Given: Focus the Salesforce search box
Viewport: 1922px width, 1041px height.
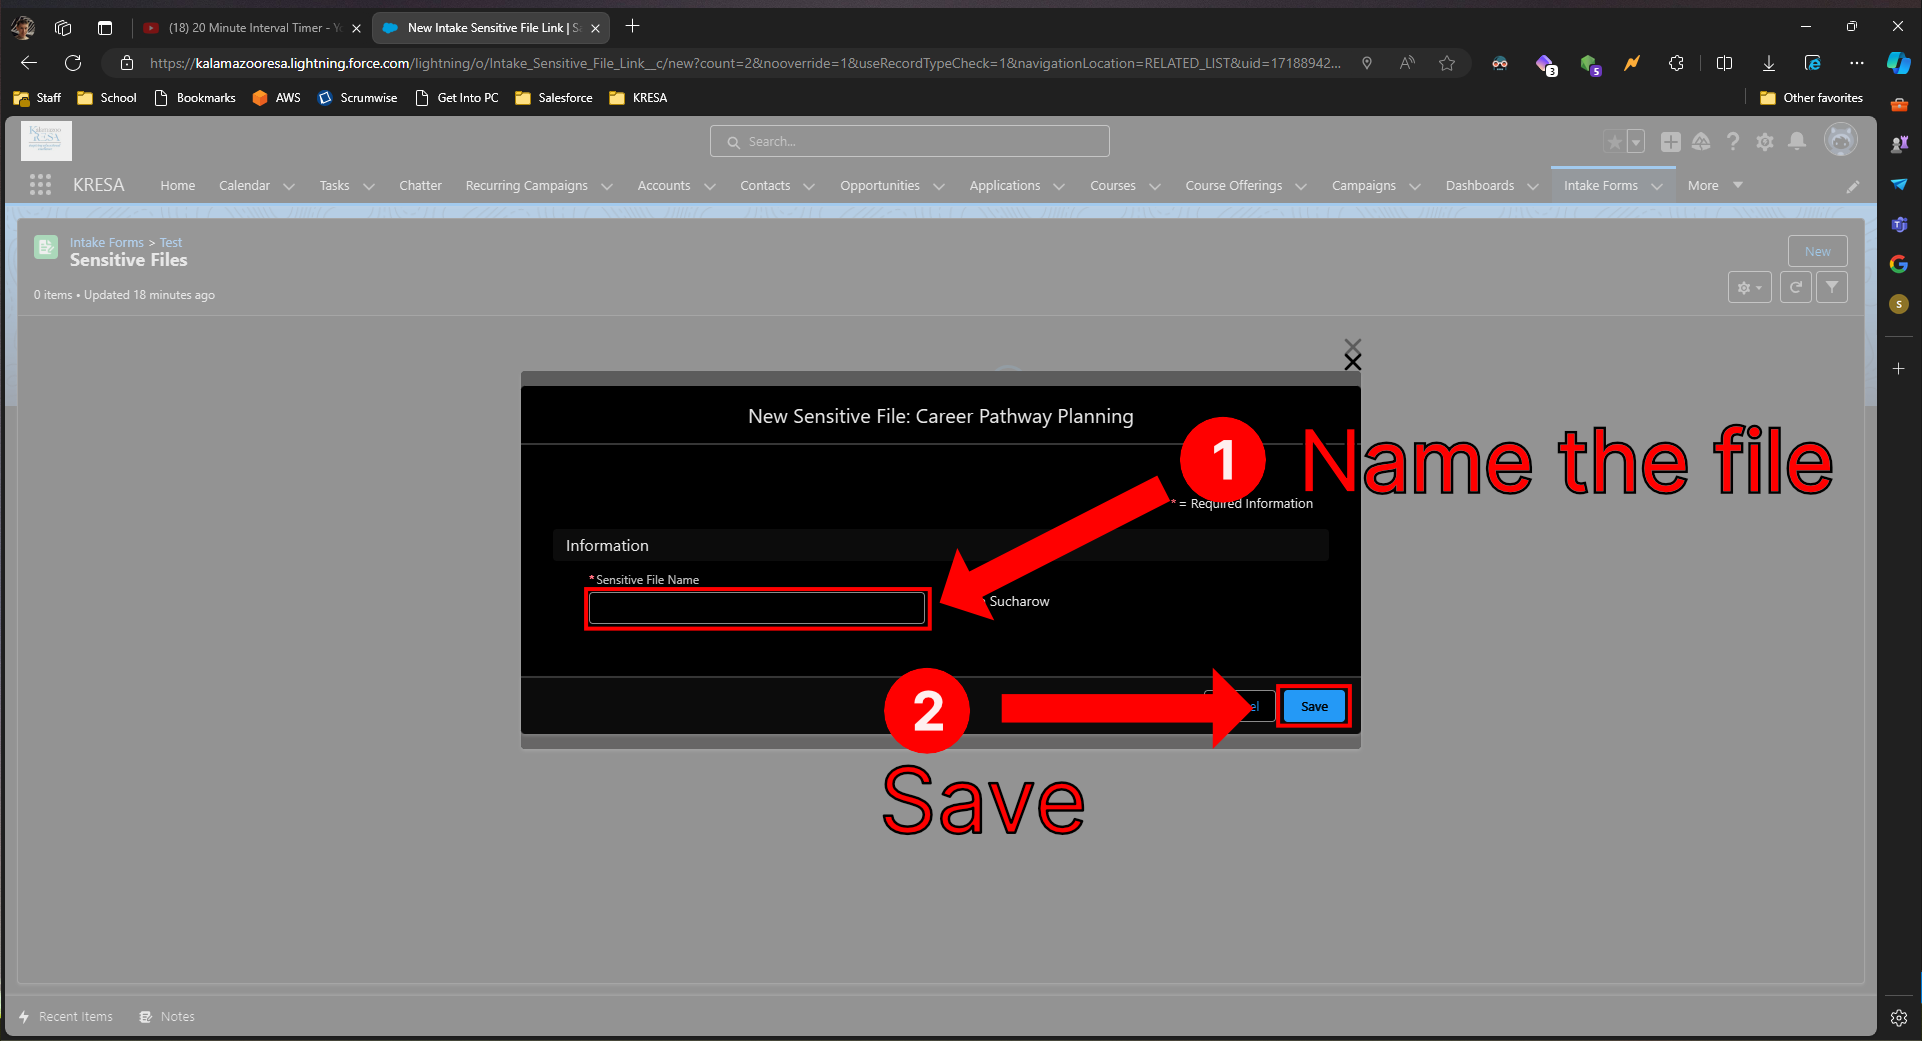Looking at the screenshot, I should tap(910, 141).
